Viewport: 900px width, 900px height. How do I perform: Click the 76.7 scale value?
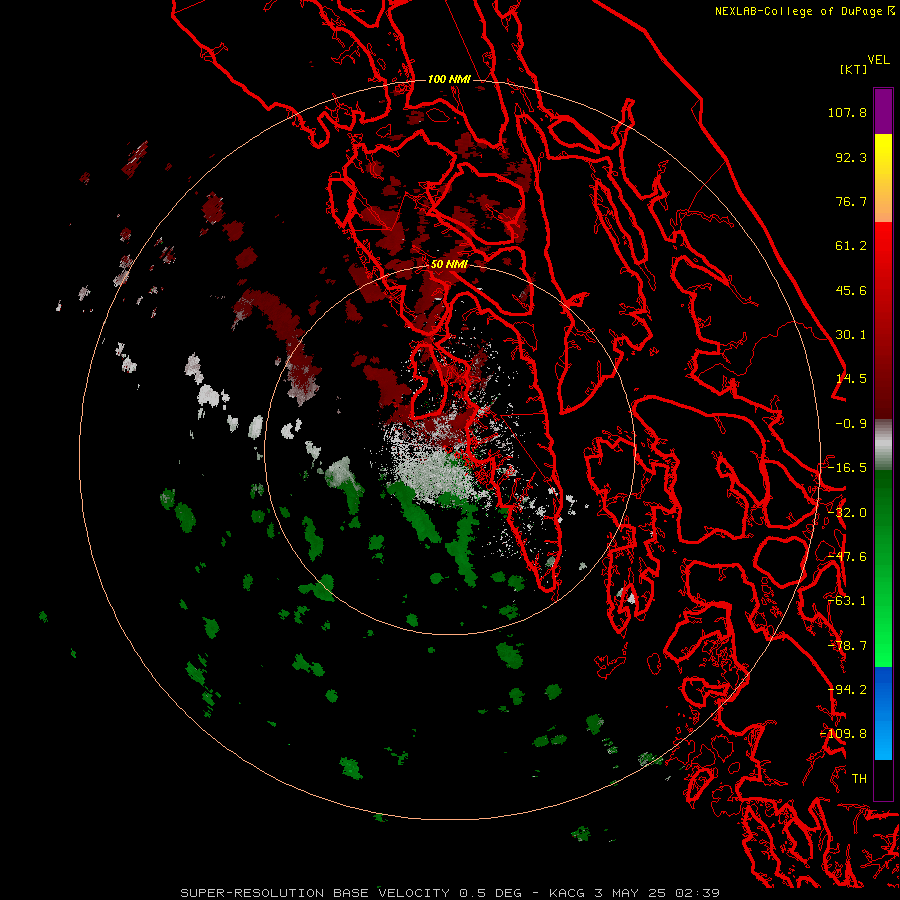pos(851,201)
